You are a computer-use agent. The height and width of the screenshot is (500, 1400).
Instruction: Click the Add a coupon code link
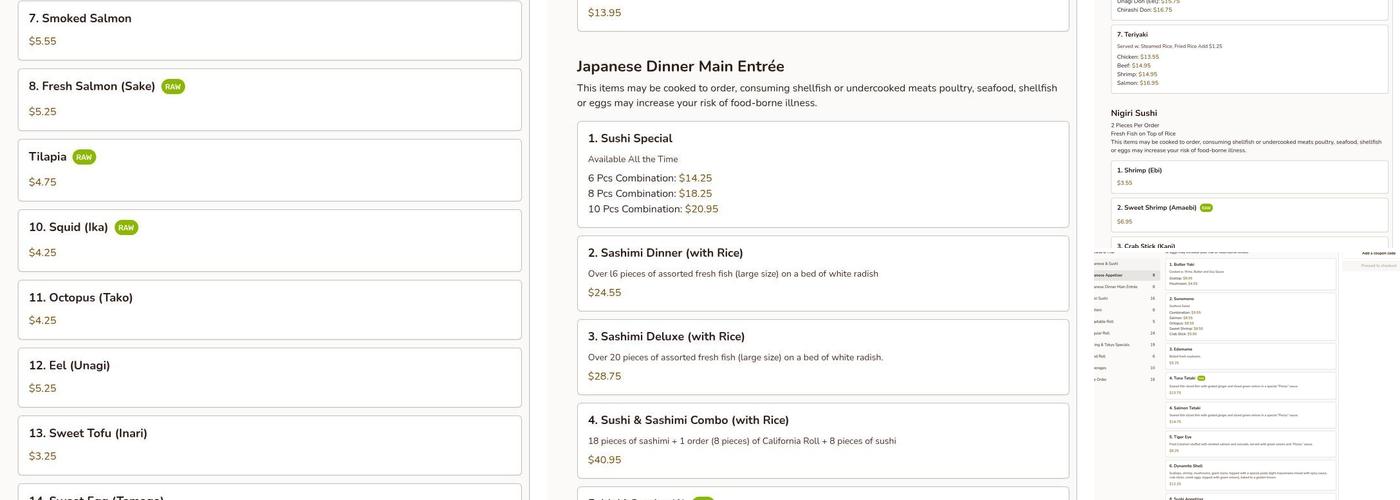point(1378,253)
